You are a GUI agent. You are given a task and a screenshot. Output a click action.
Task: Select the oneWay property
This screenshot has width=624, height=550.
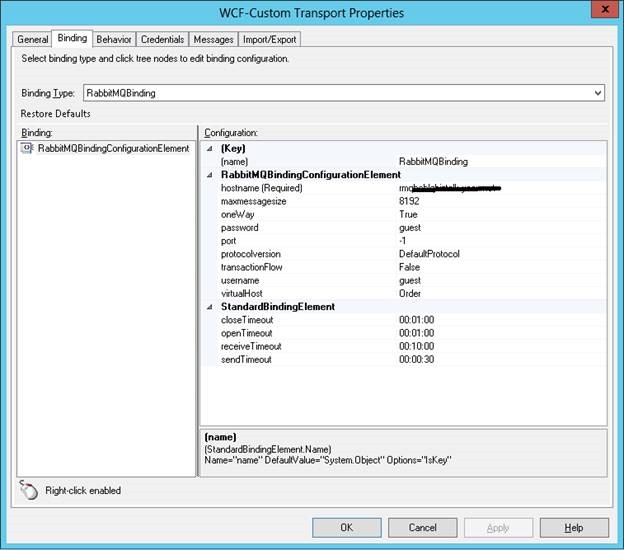pyautogui.click(x=238, y=215)
